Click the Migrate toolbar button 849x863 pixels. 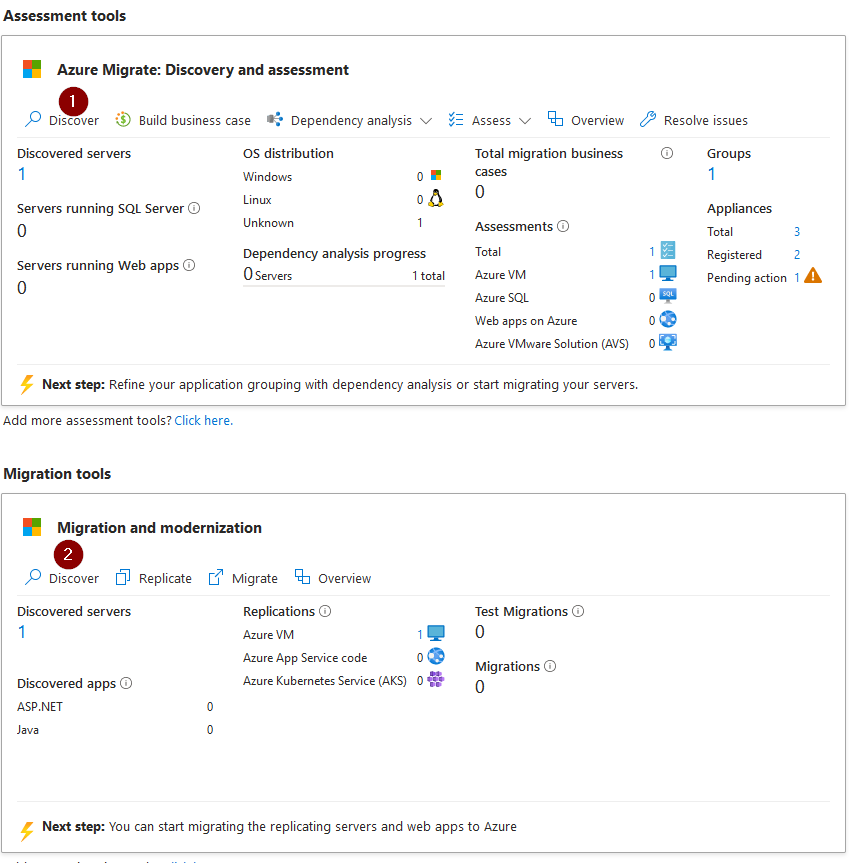pos(243,578)
